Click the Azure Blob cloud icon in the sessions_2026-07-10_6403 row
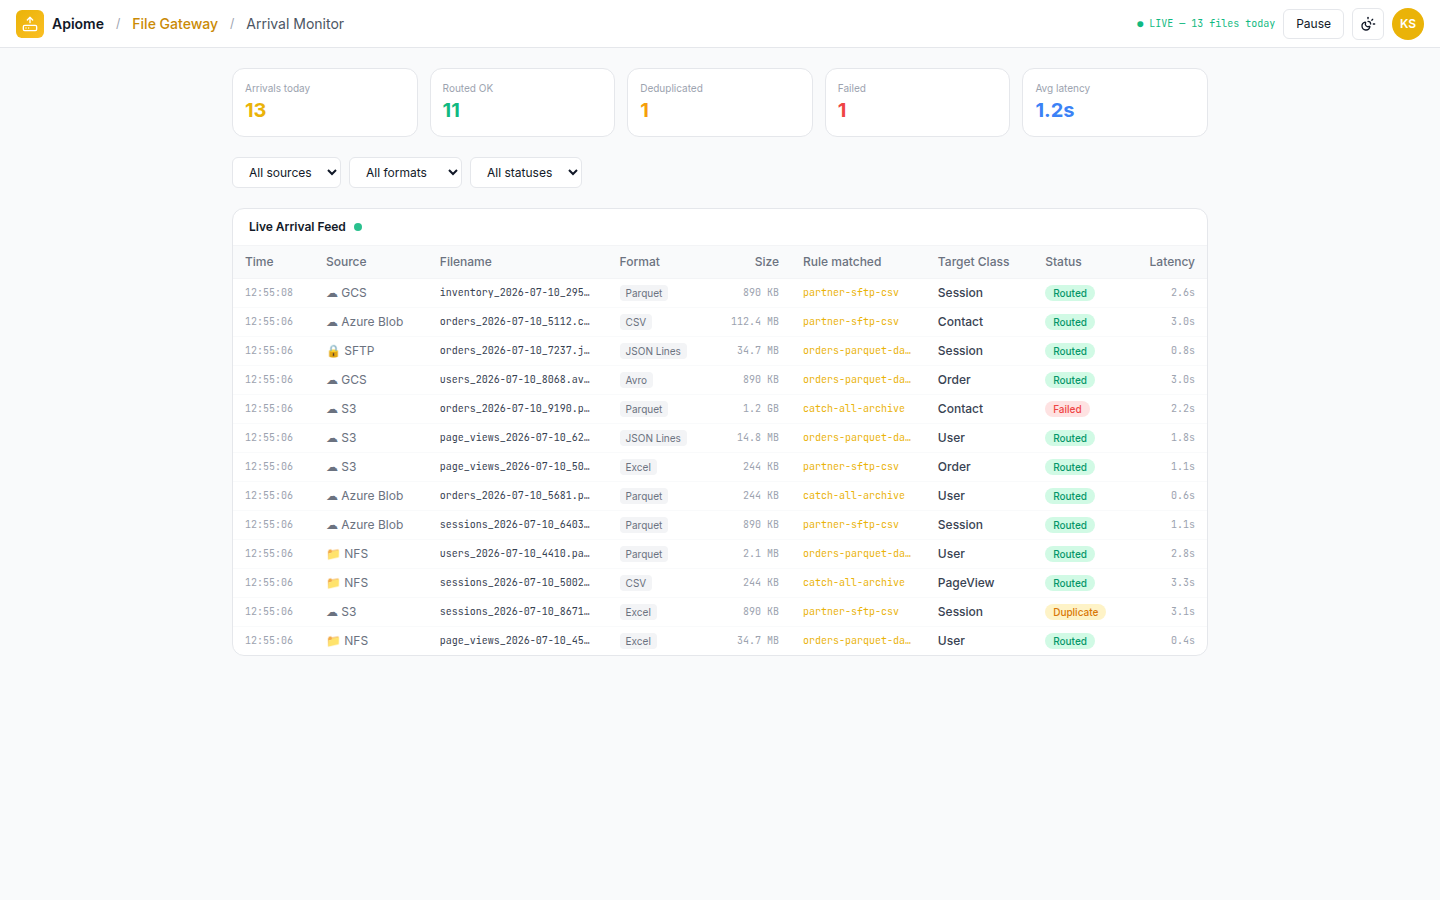 [x=332, y=526]
